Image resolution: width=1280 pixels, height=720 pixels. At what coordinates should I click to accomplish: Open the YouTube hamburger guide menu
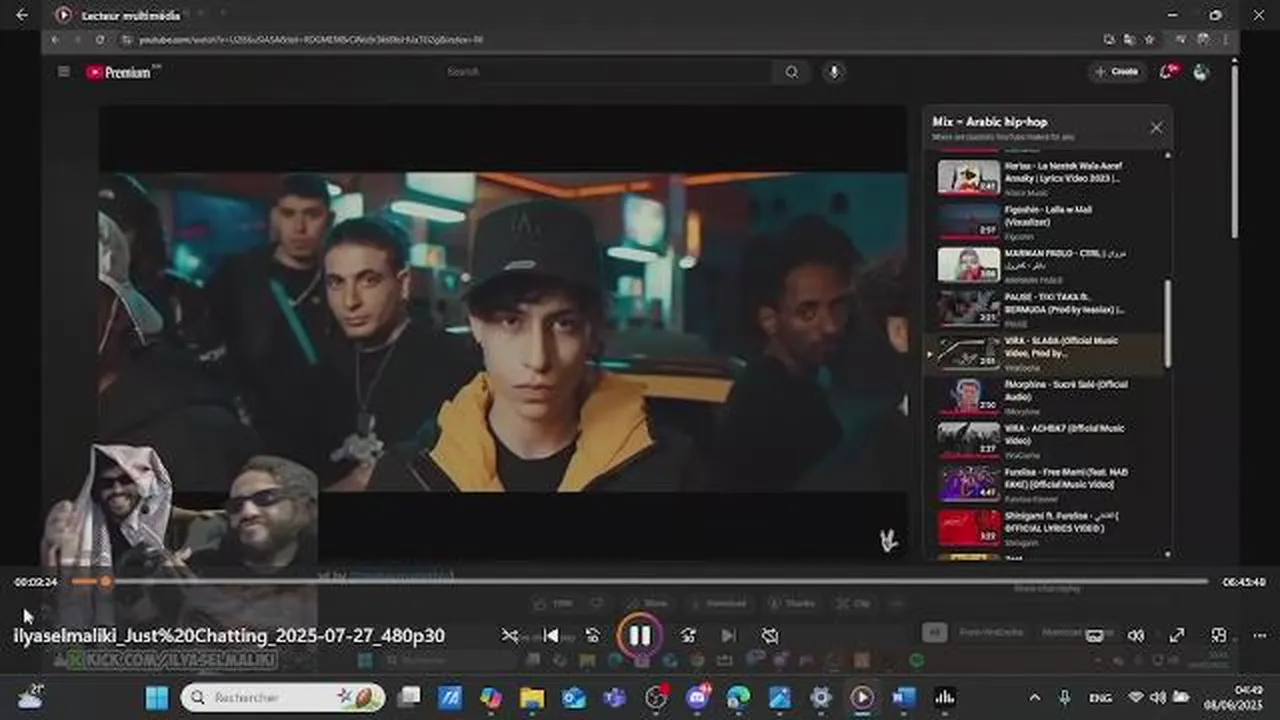64,72
